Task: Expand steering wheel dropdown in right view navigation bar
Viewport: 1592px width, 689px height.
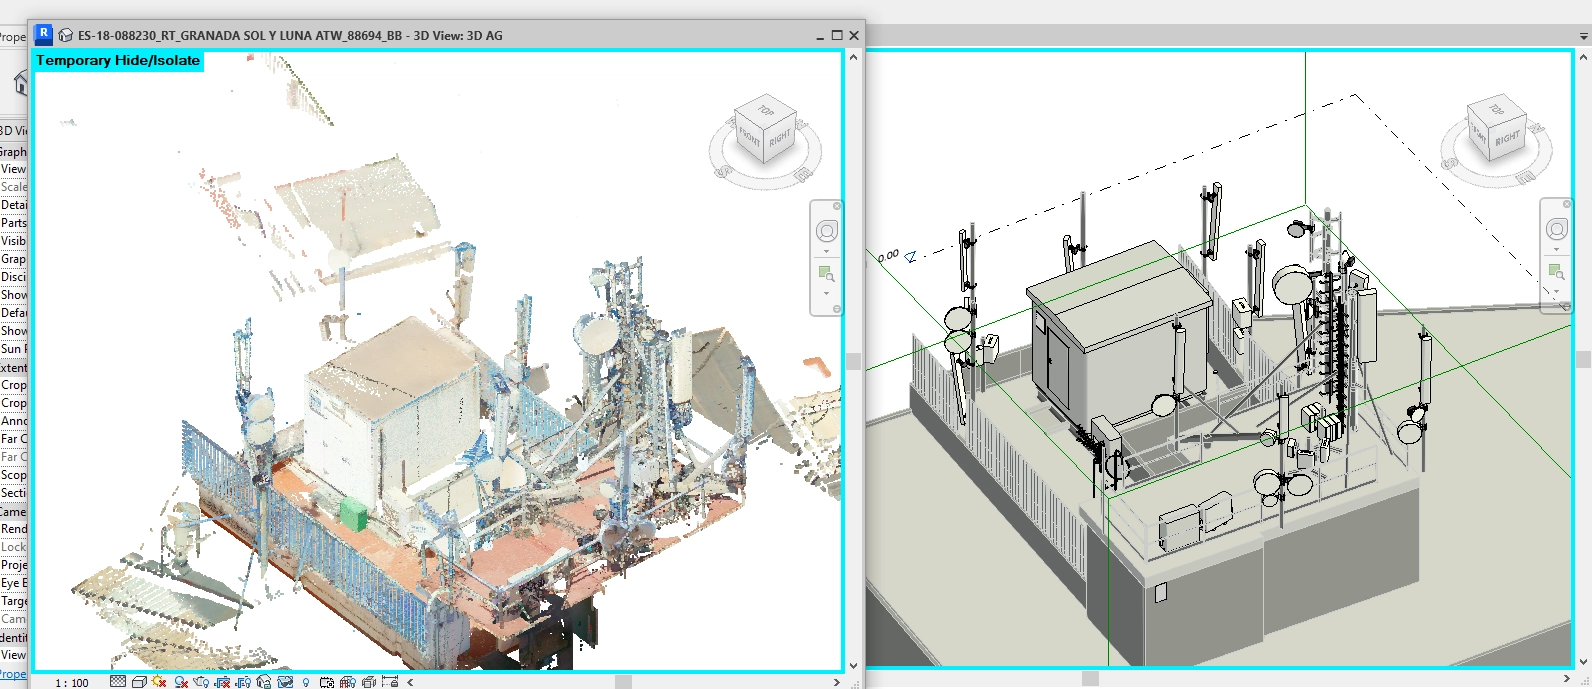Action: (x=1557, y=250)
